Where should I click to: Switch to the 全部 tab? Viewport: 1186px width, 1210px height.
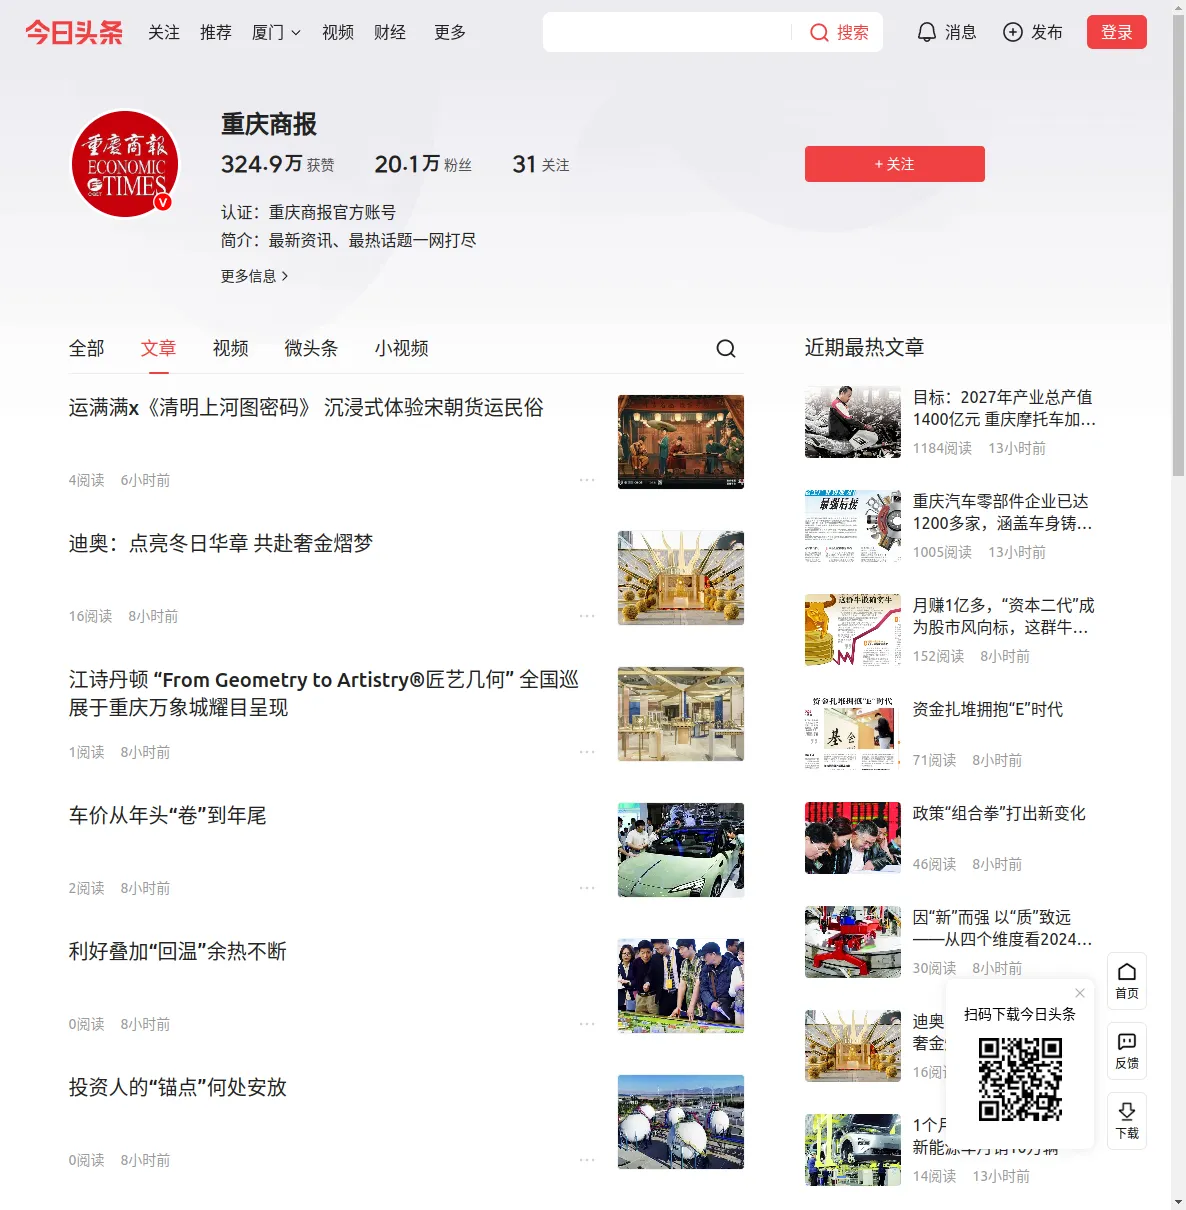[87, 348]
